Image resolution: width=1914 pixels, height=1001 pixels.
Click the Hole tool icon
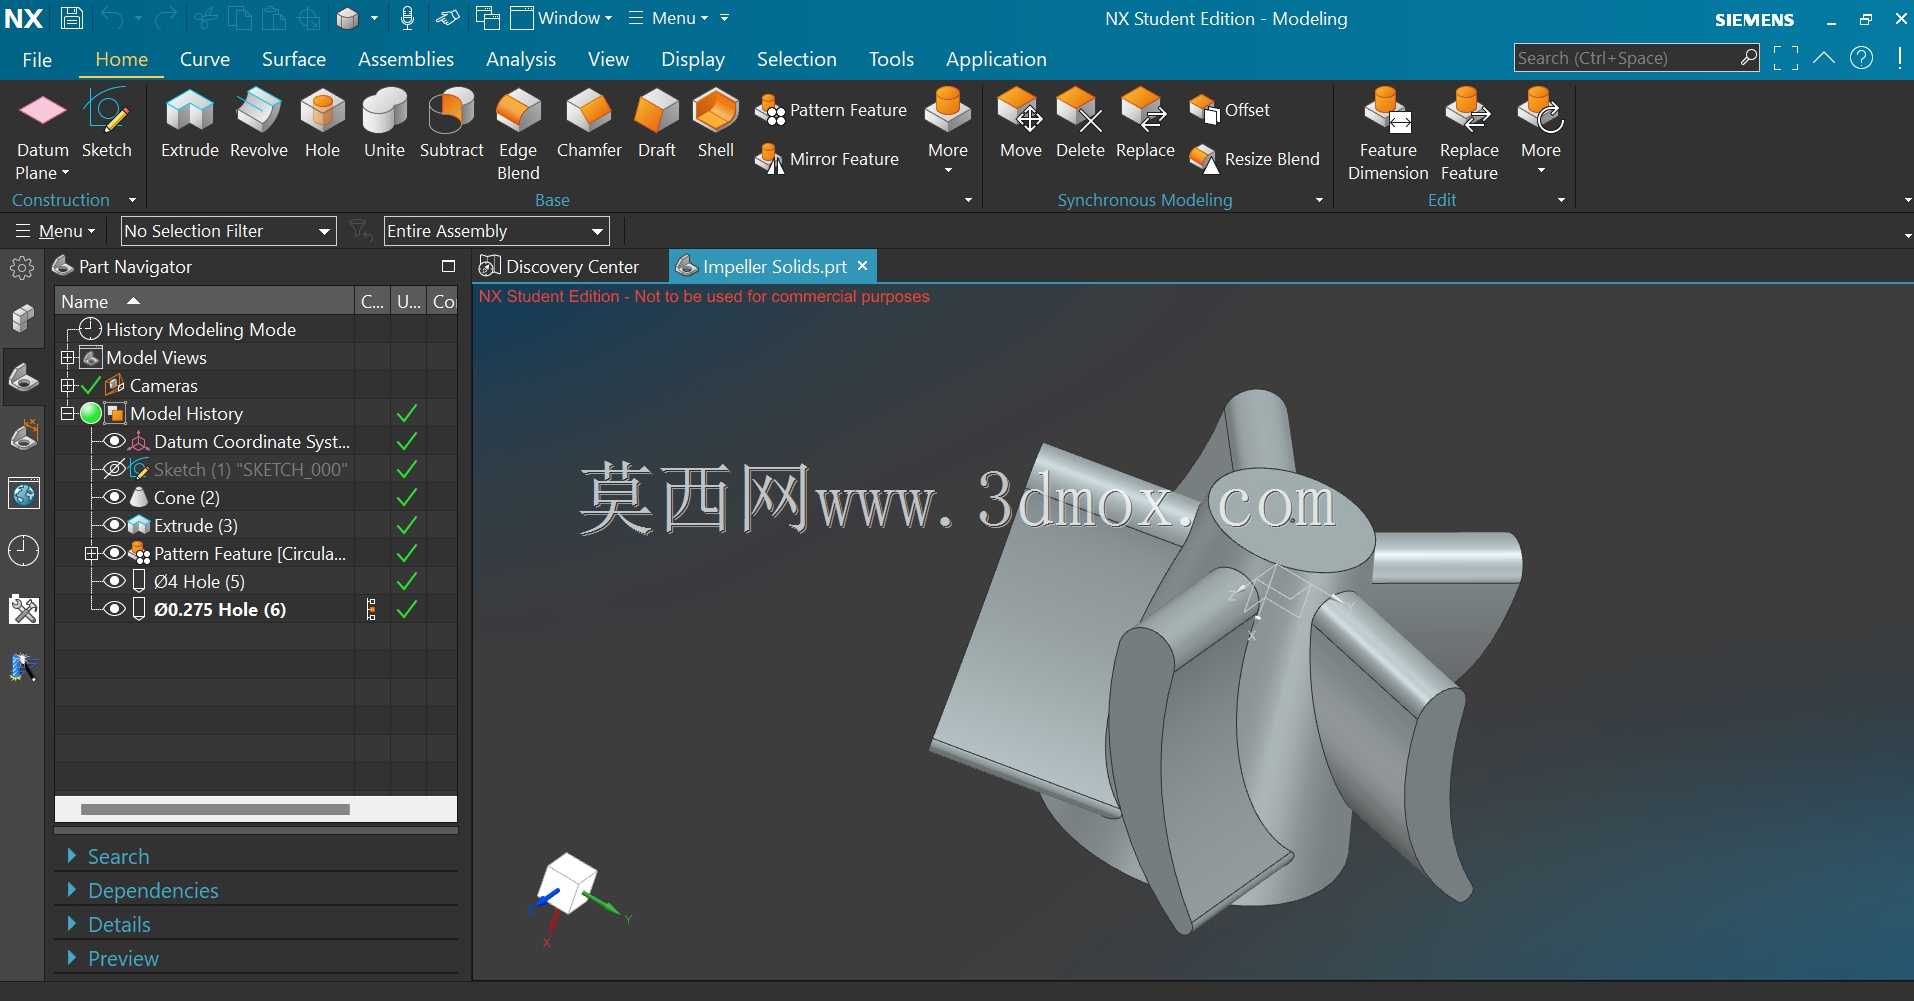coord(322,124)
